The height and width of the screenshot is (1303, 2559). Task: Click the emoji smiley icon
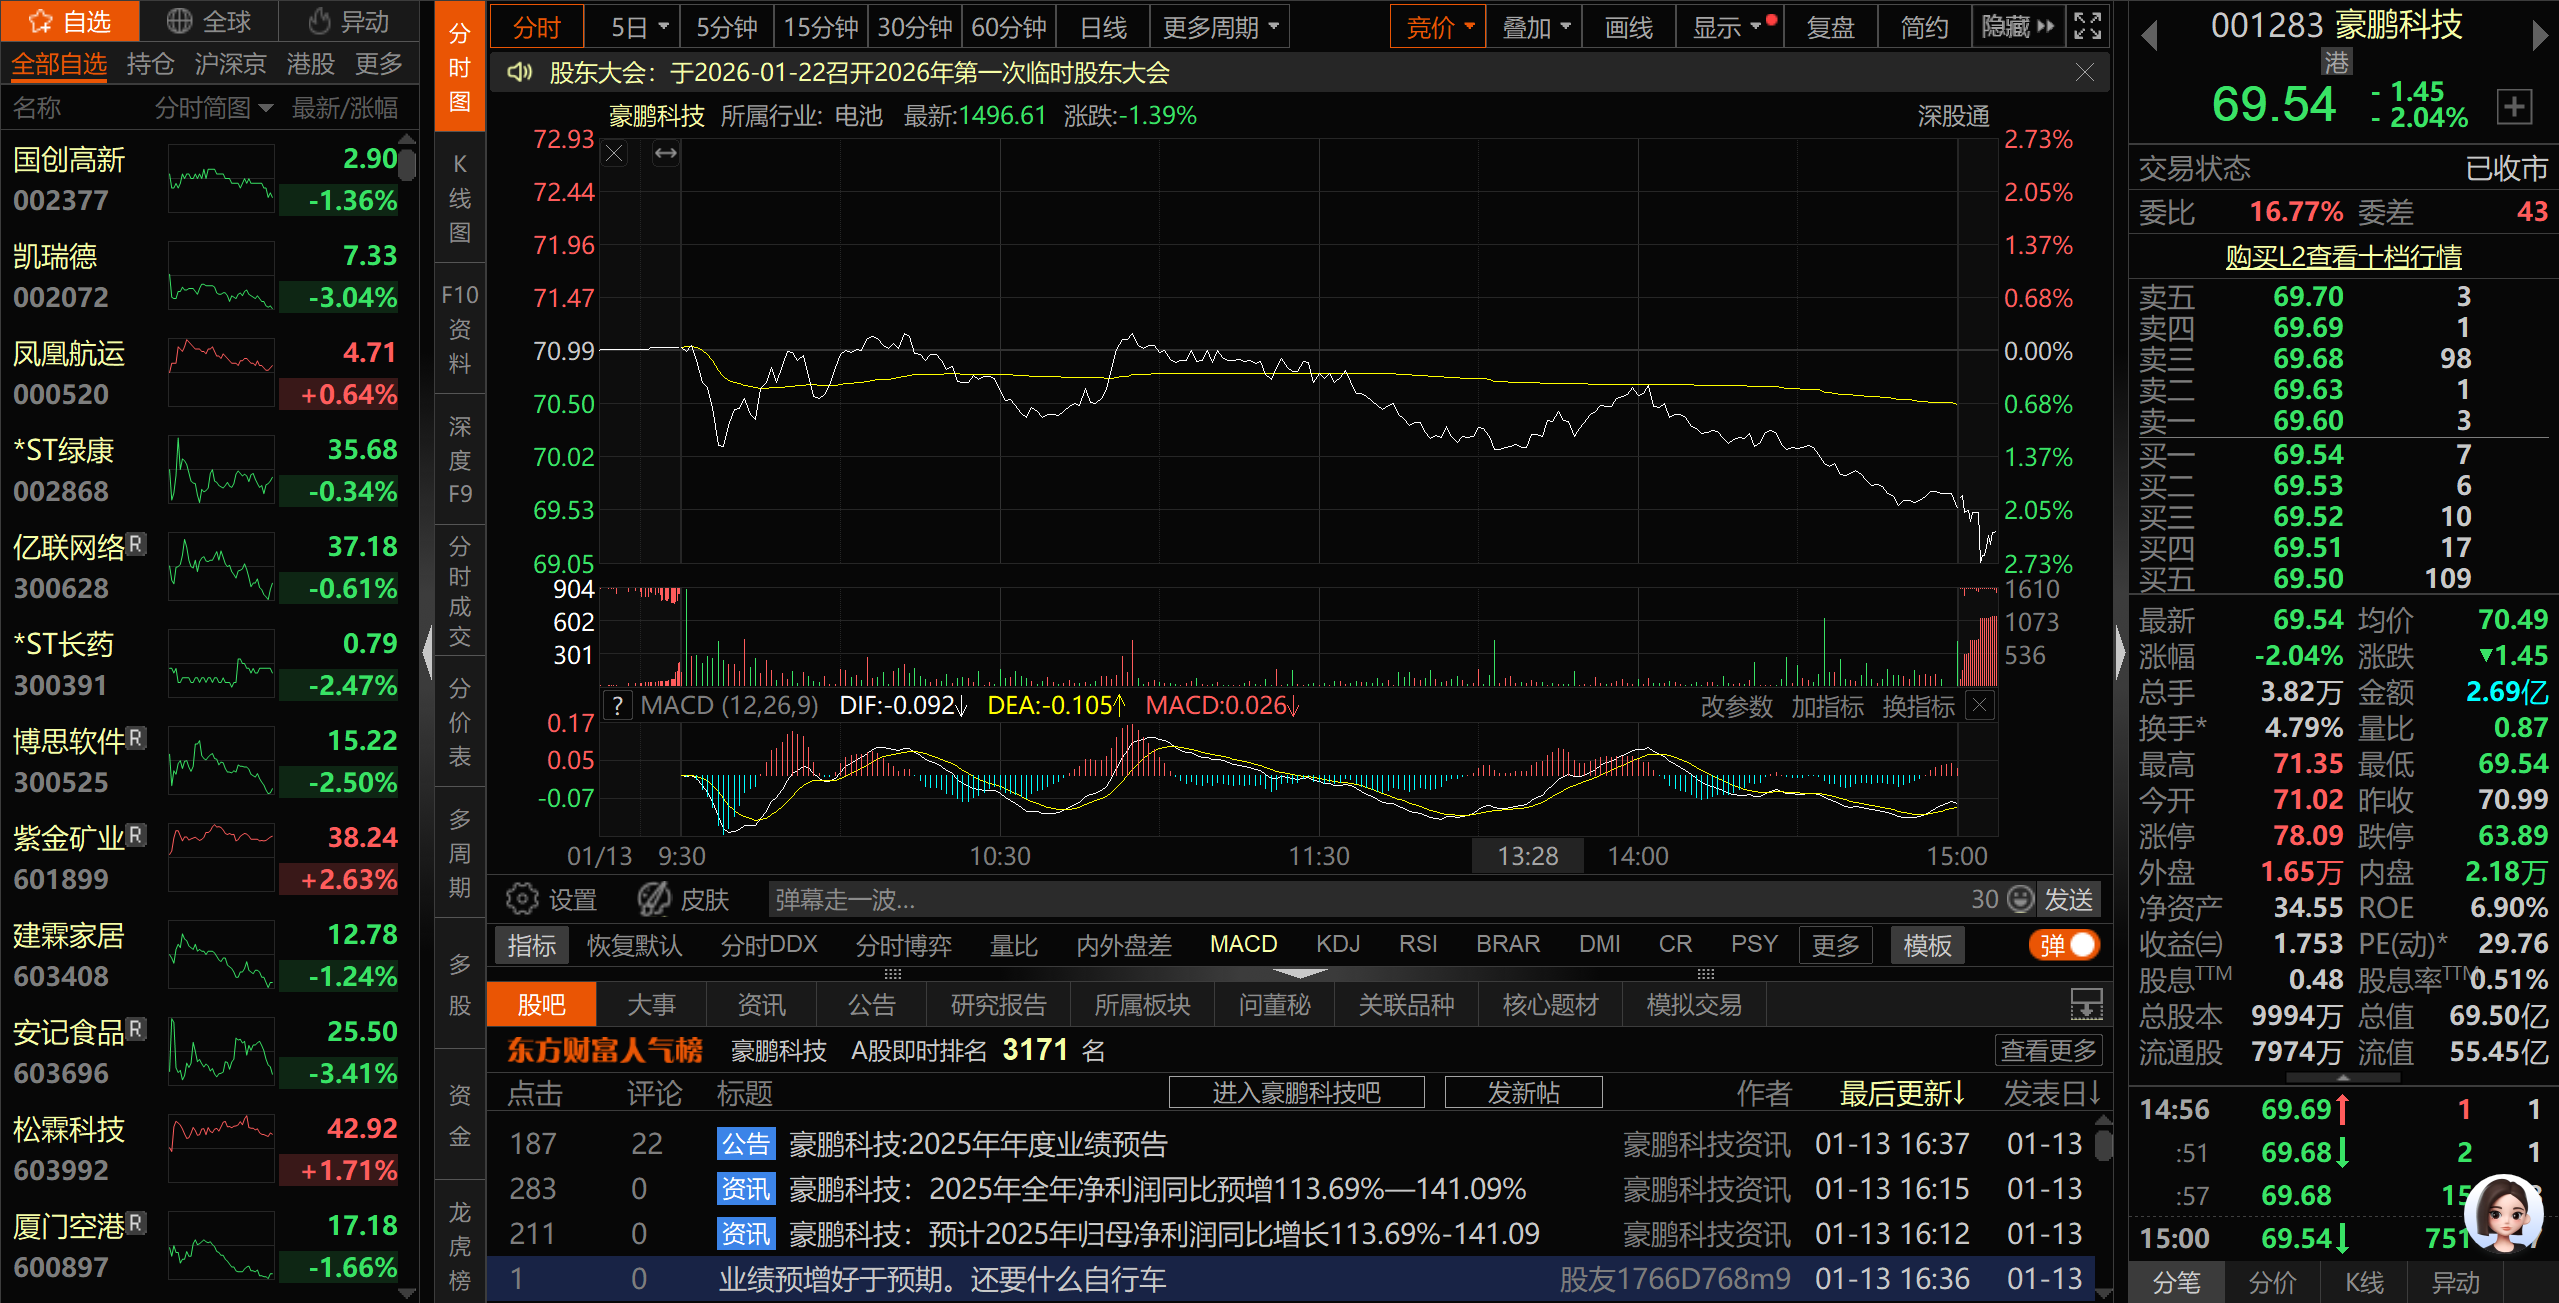(x=2021, y=899)
